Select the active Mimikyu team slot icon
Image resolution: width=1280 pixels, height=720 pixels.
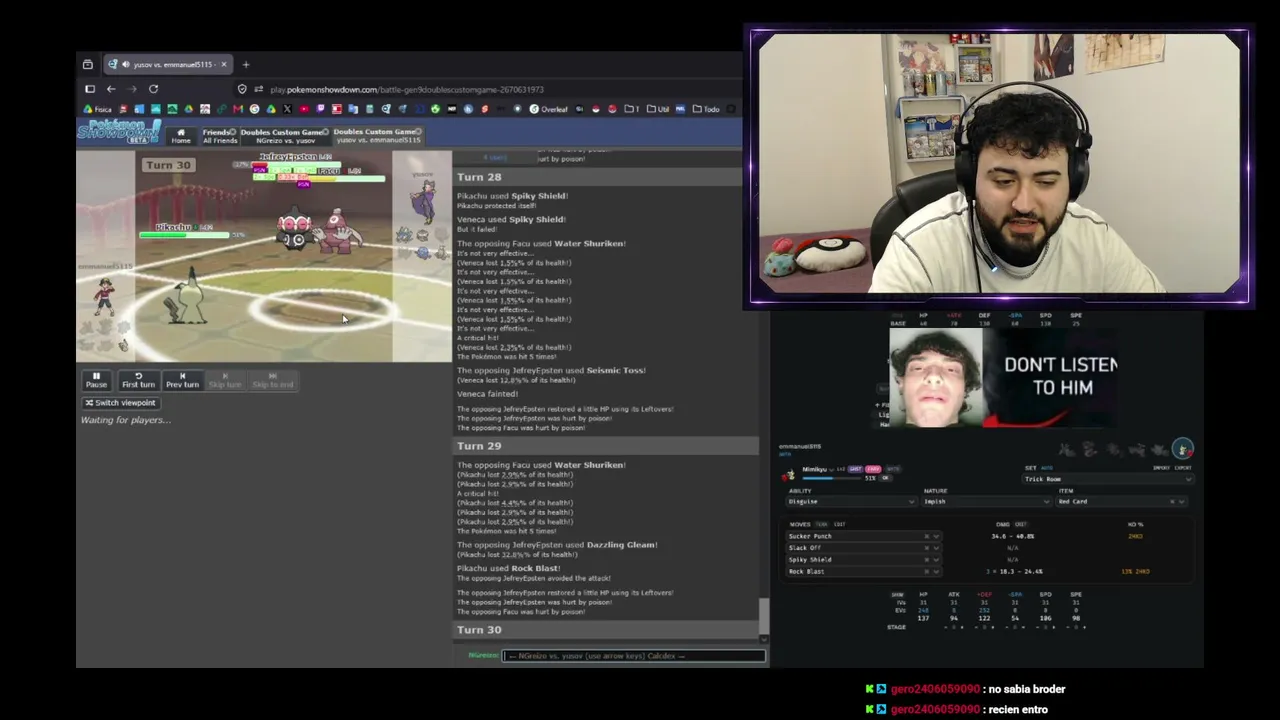1182,449
